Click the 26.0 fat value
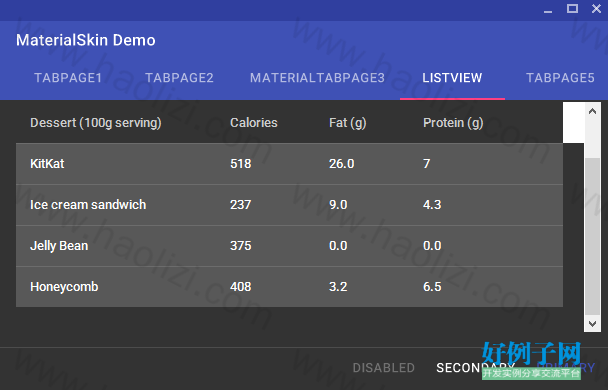Viewport: 608px width, 390px height. (x=342, y=164)
